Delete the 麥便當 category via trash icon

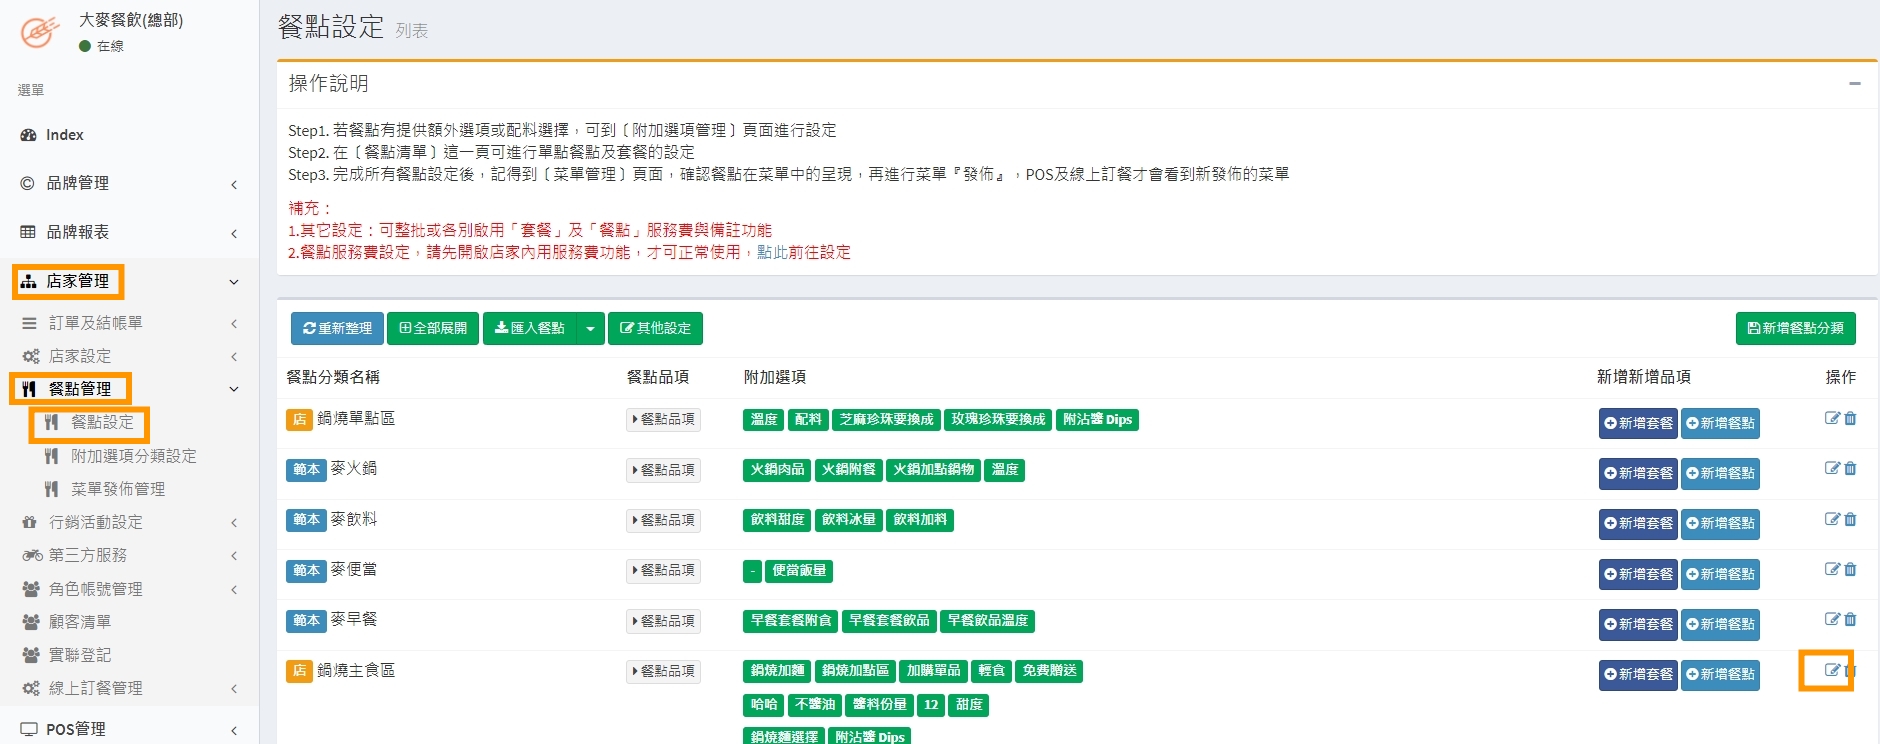coord(1850,570)
